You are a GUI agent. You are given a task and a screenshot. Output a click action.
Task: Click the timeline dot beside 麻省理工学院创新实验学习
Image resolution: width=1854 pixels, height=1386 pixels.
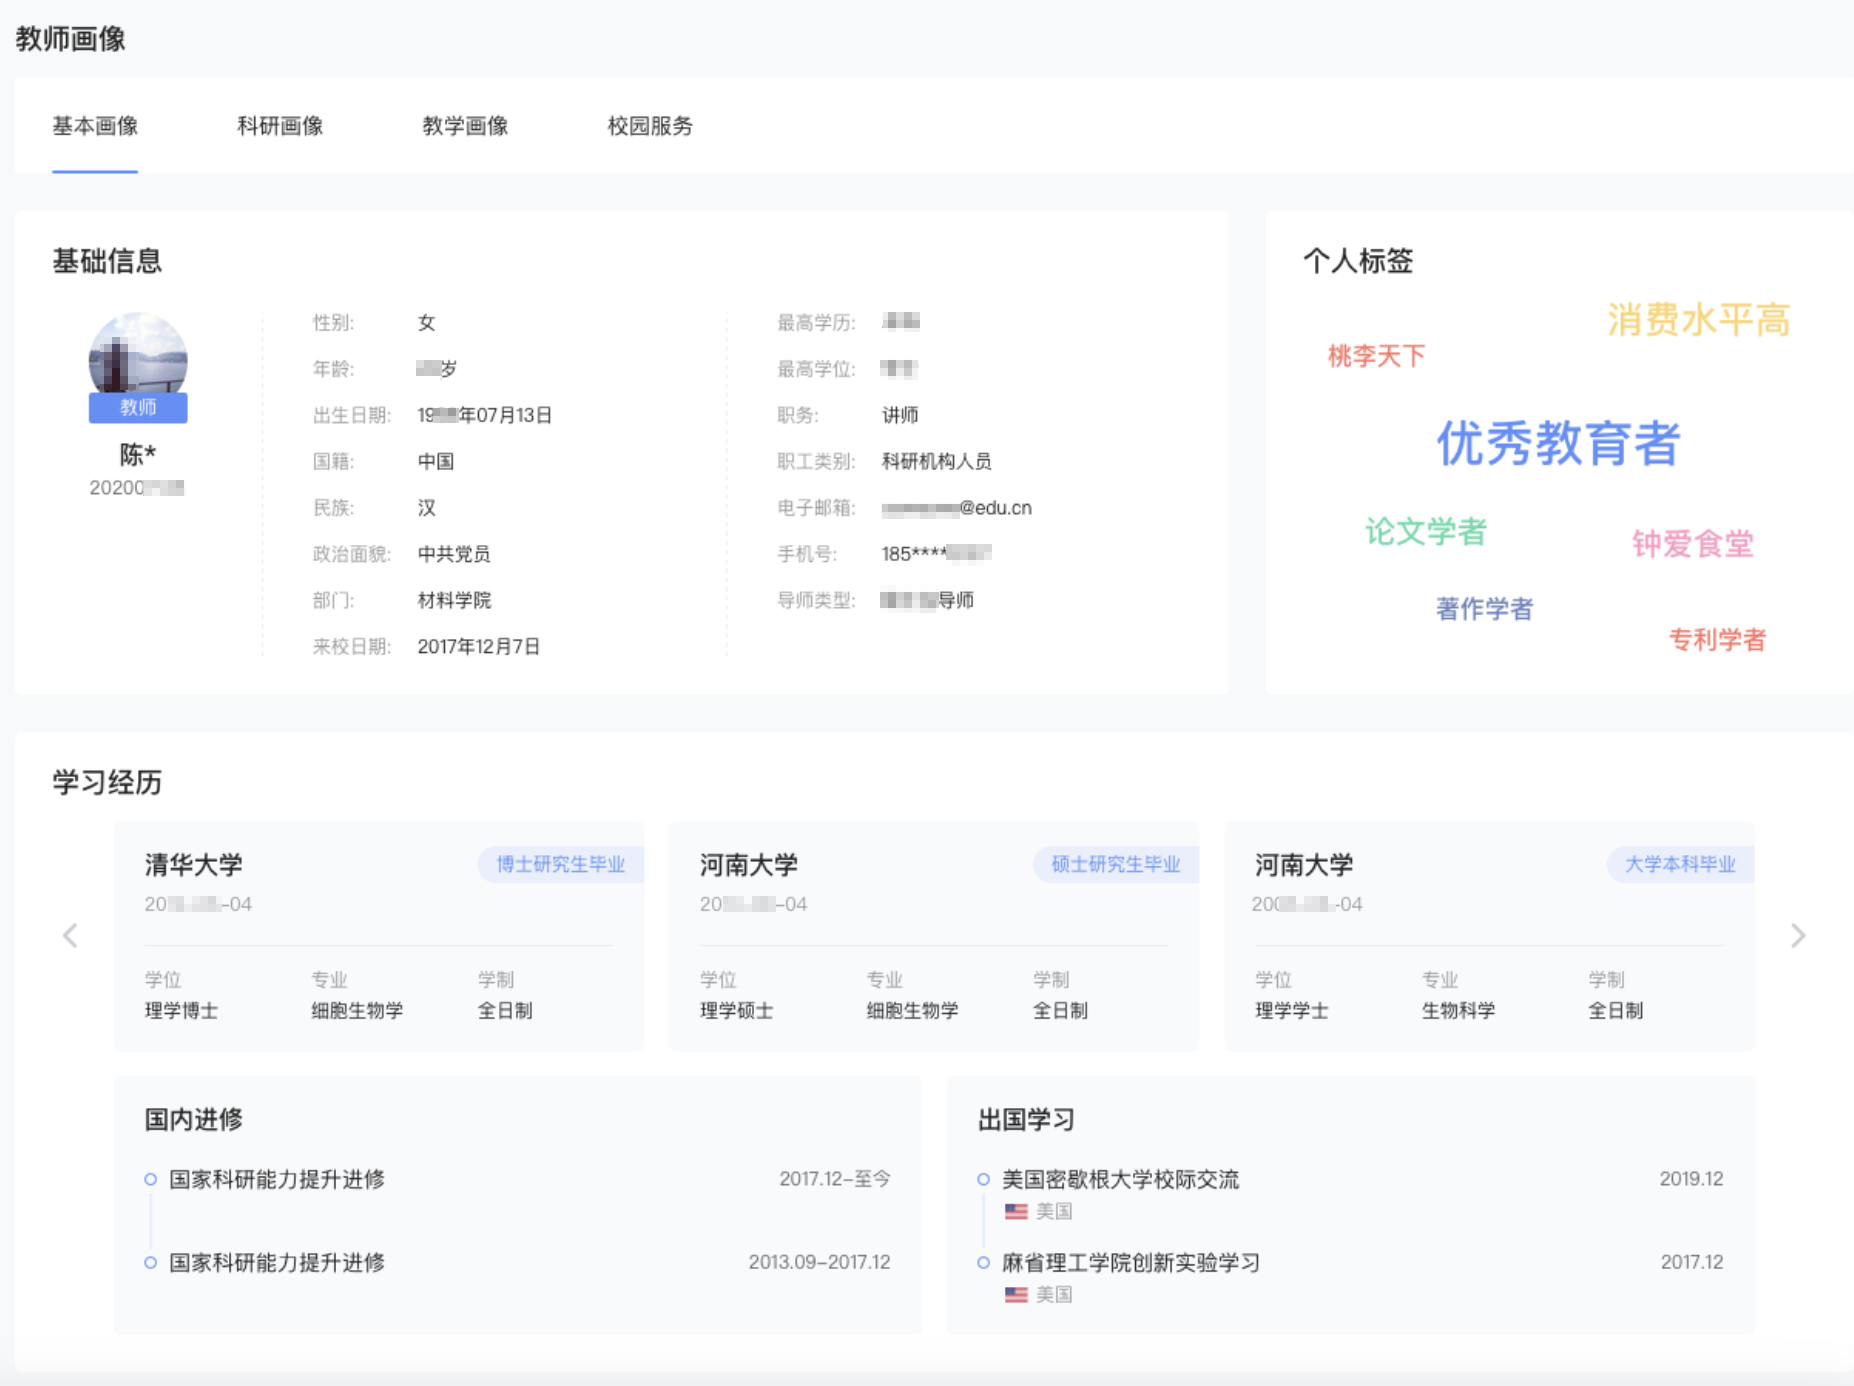(984, 1262)
